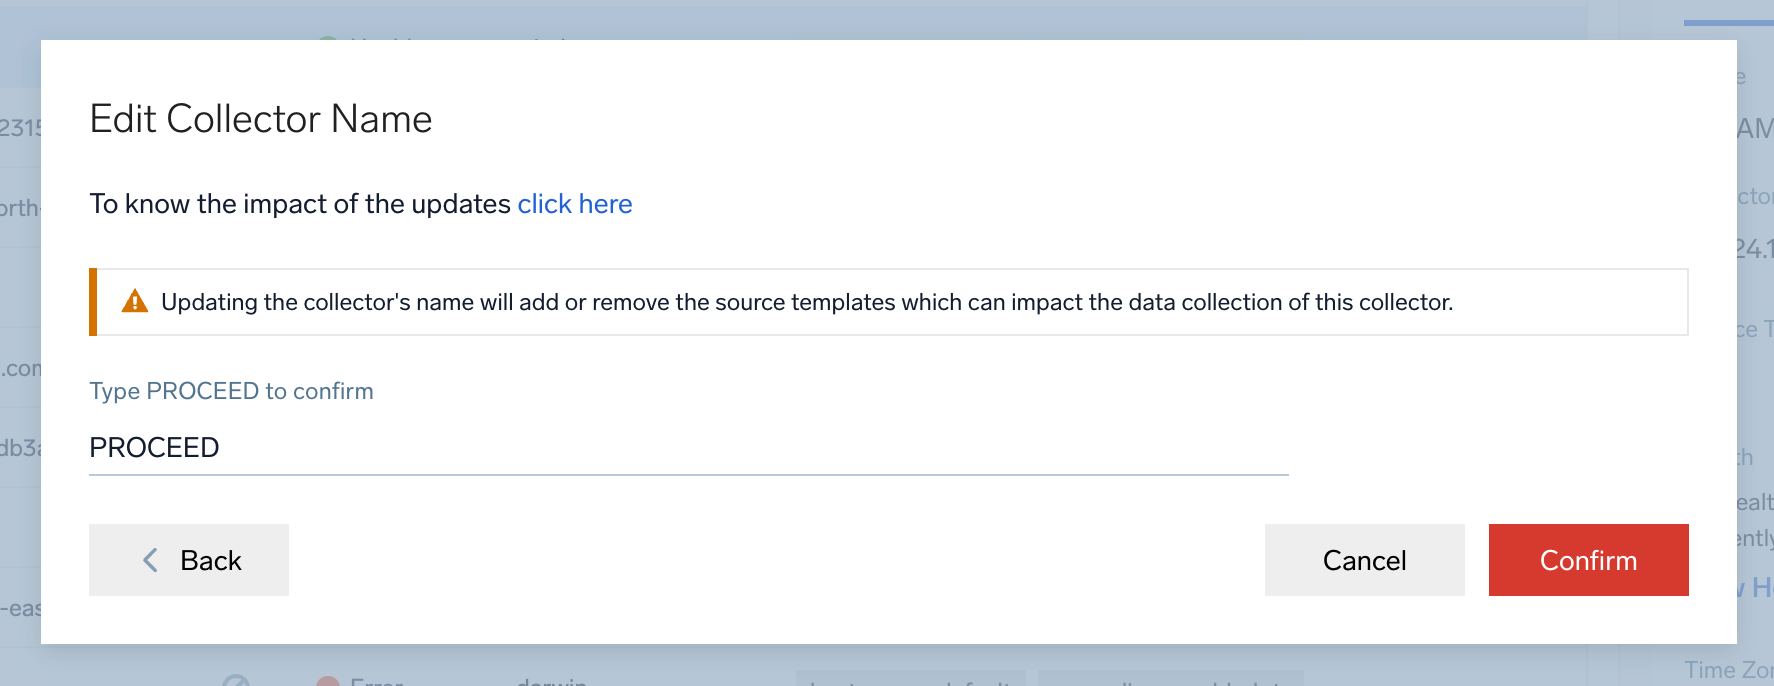Click the typed PROCEED text in the field
This screenshot has height=686, width=1774.
click(x=154, y=448)
